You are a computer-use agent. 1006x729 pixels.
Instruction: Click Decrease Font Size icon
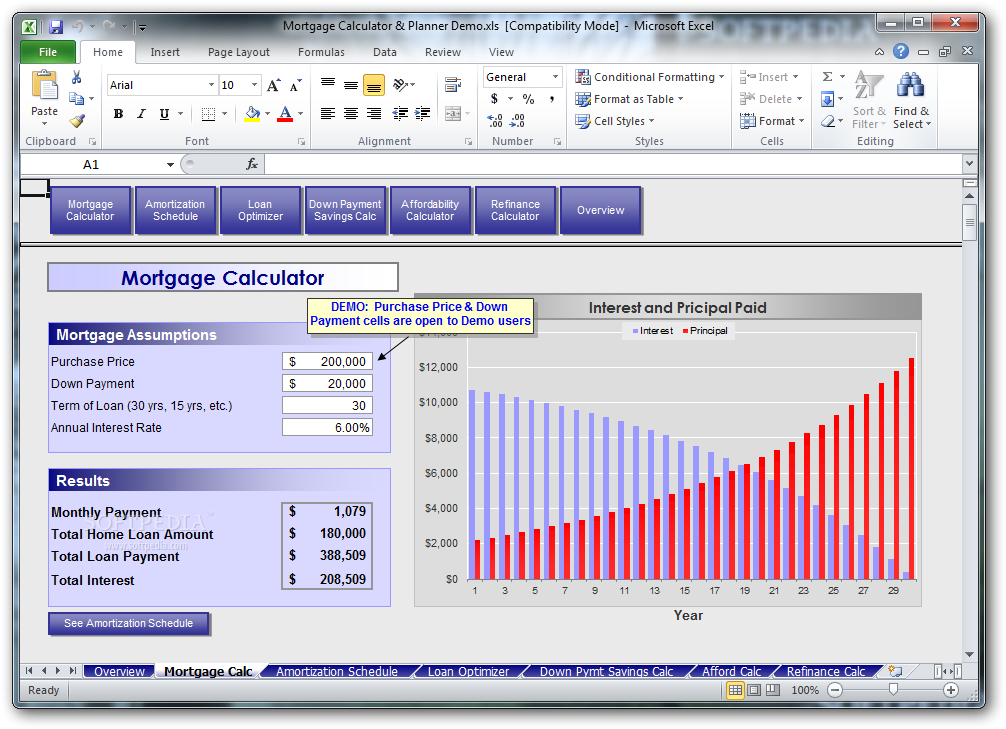295,85
